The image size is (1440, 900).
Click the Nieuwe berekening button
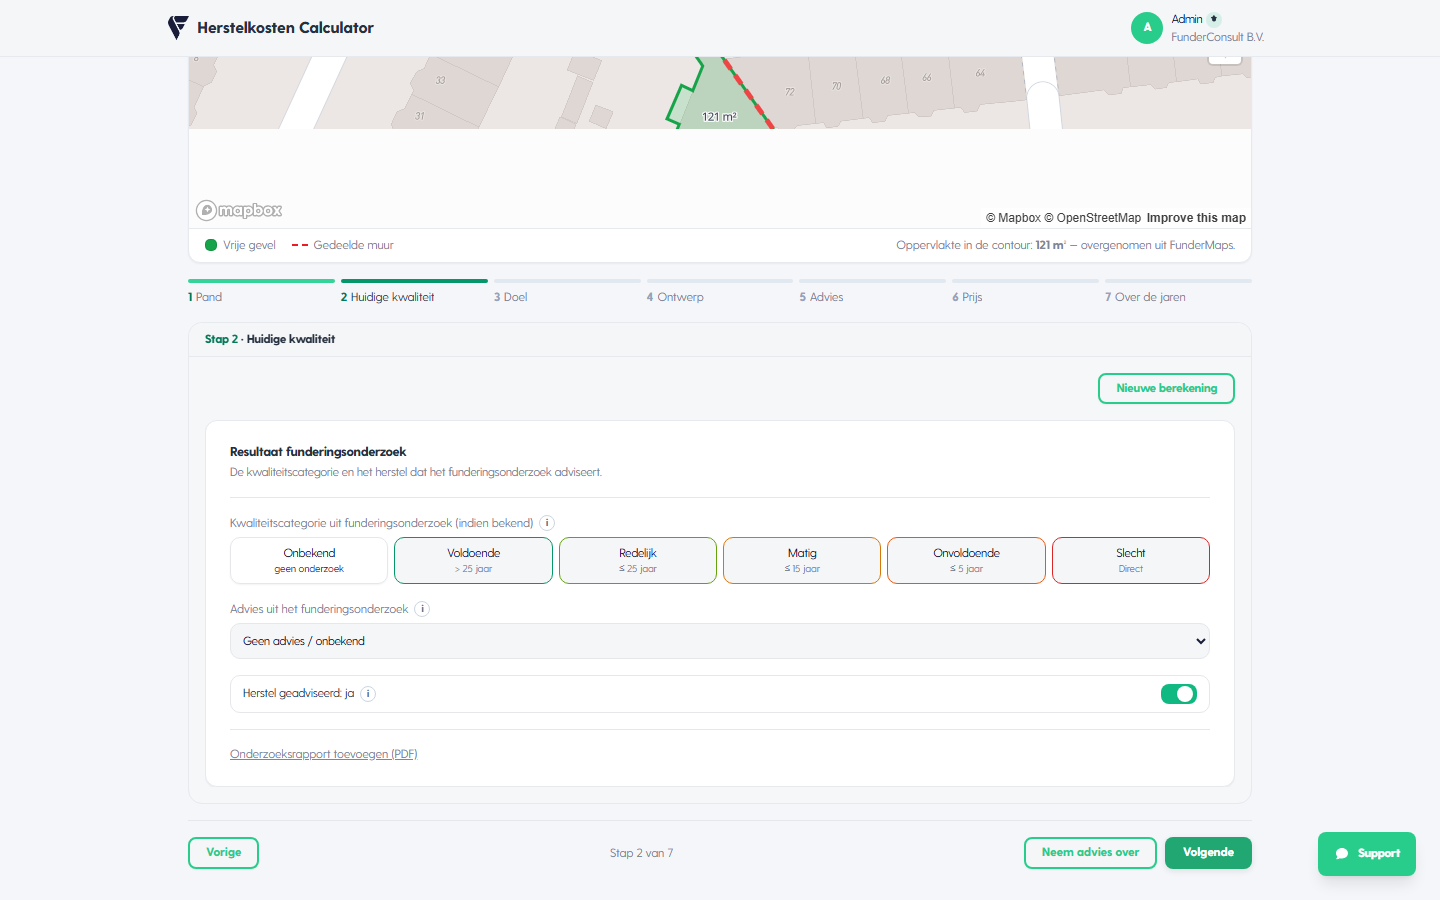[1166, 388]
